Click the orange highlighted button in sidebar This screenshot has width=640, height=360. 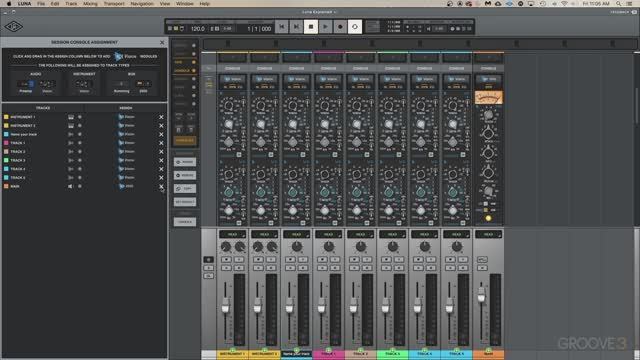pos(185,140)
